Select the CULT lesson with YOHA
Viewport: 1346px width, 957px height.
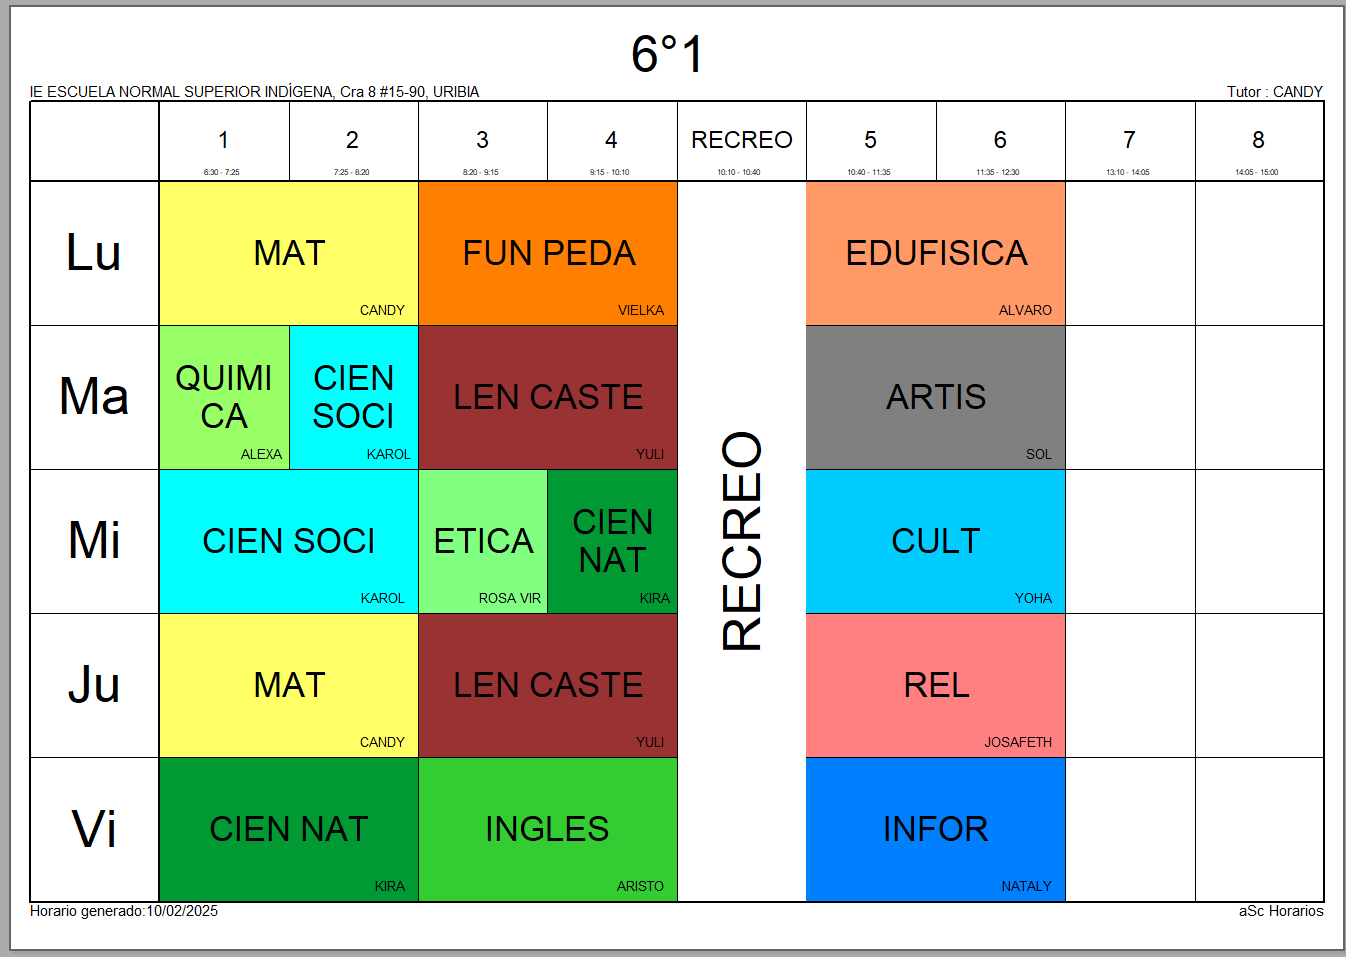tap(936, 541)
